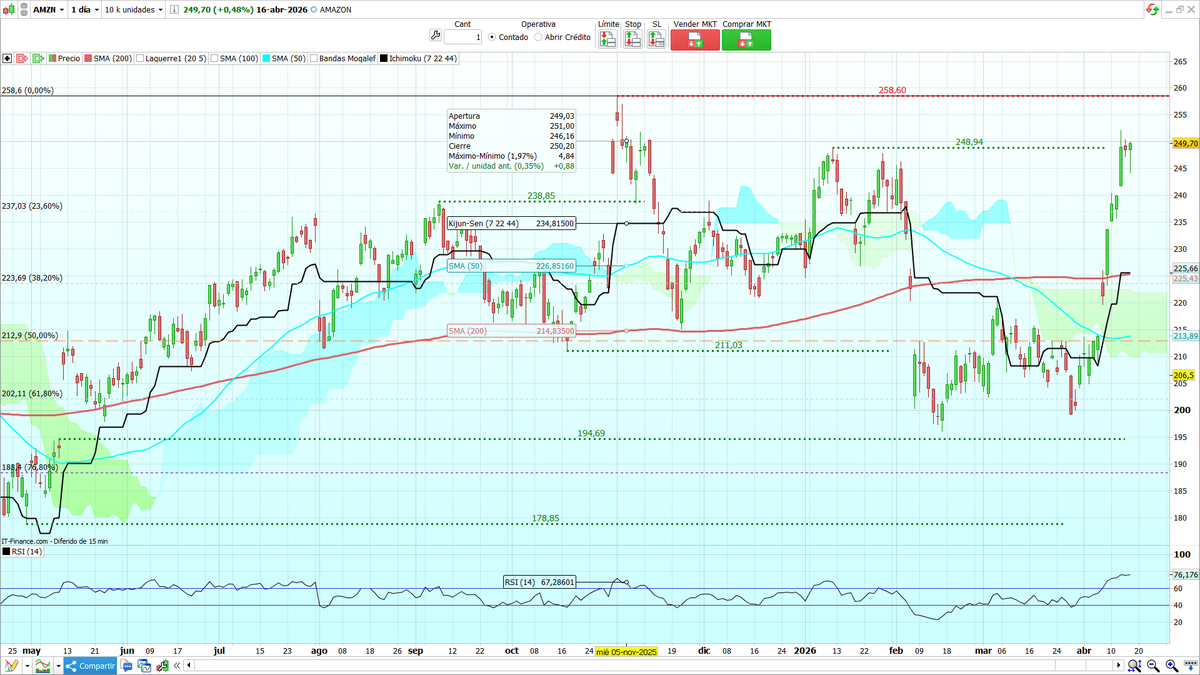Click the indicators chart icon

[x=43, y=665]
